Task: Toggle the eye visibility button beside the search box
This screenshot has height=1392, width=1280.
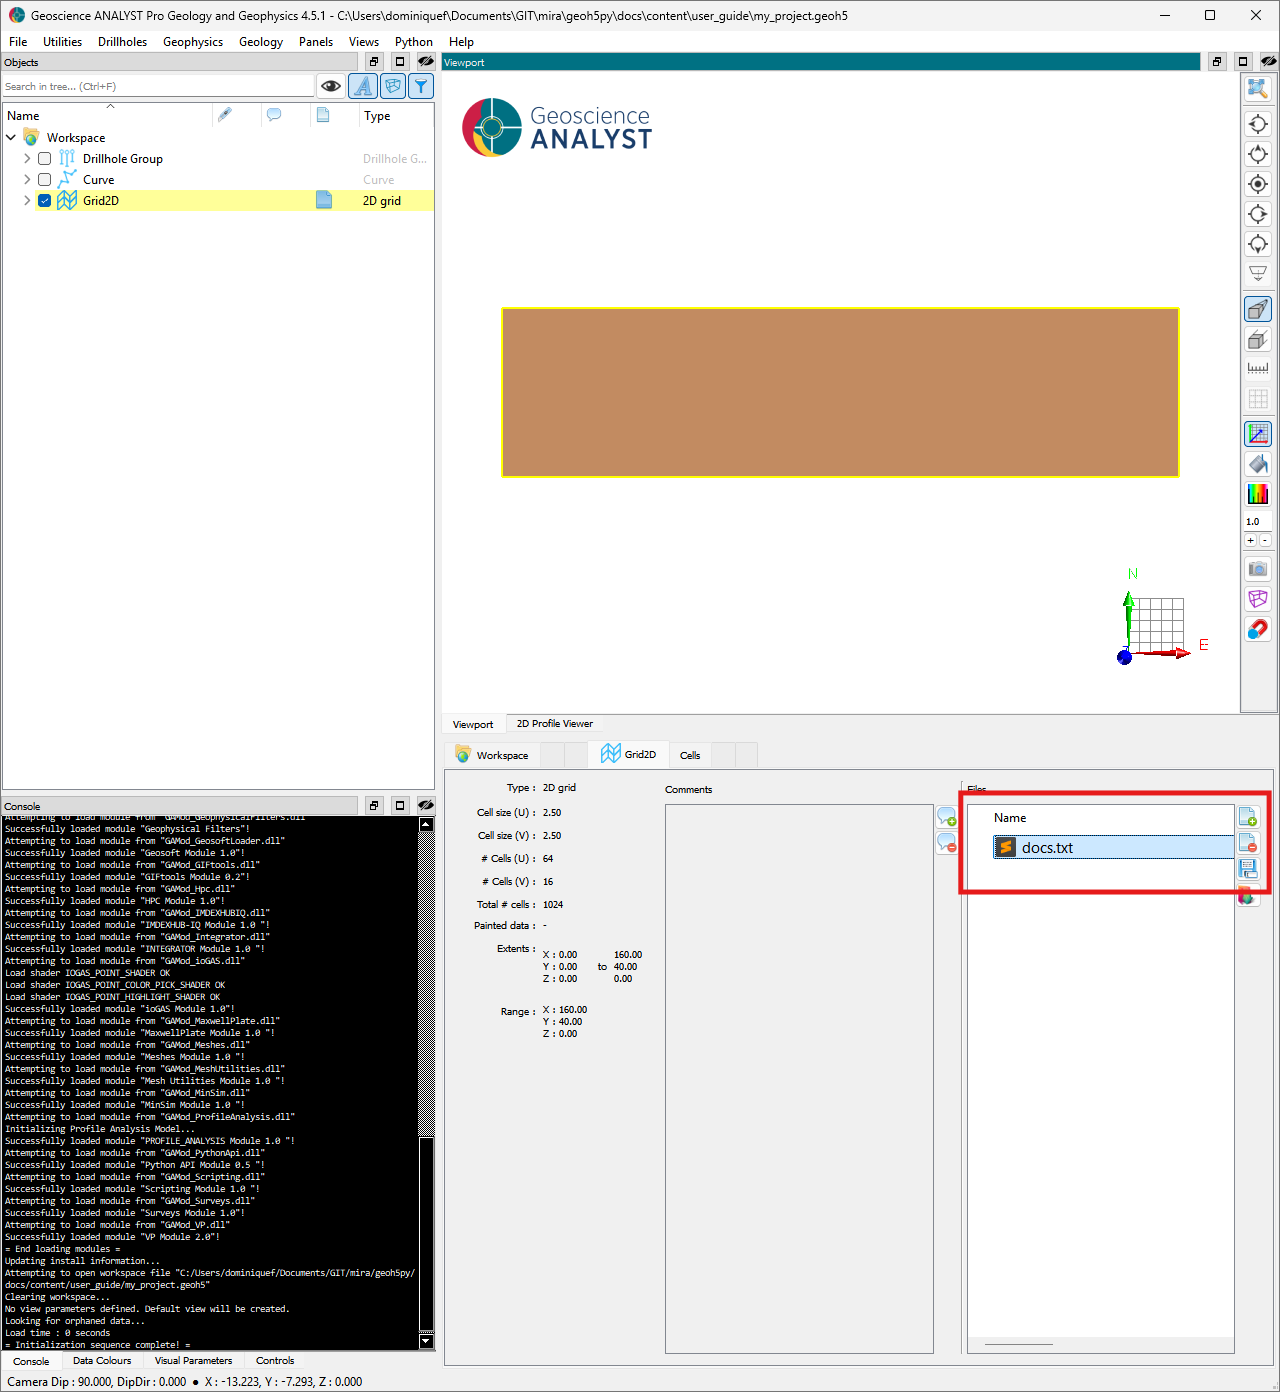Action: [331, 87]
